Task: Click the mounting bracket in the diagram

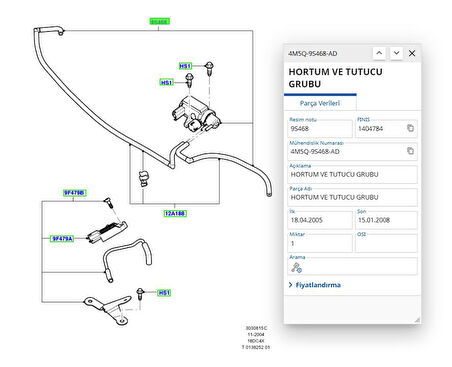Action: 108,309
